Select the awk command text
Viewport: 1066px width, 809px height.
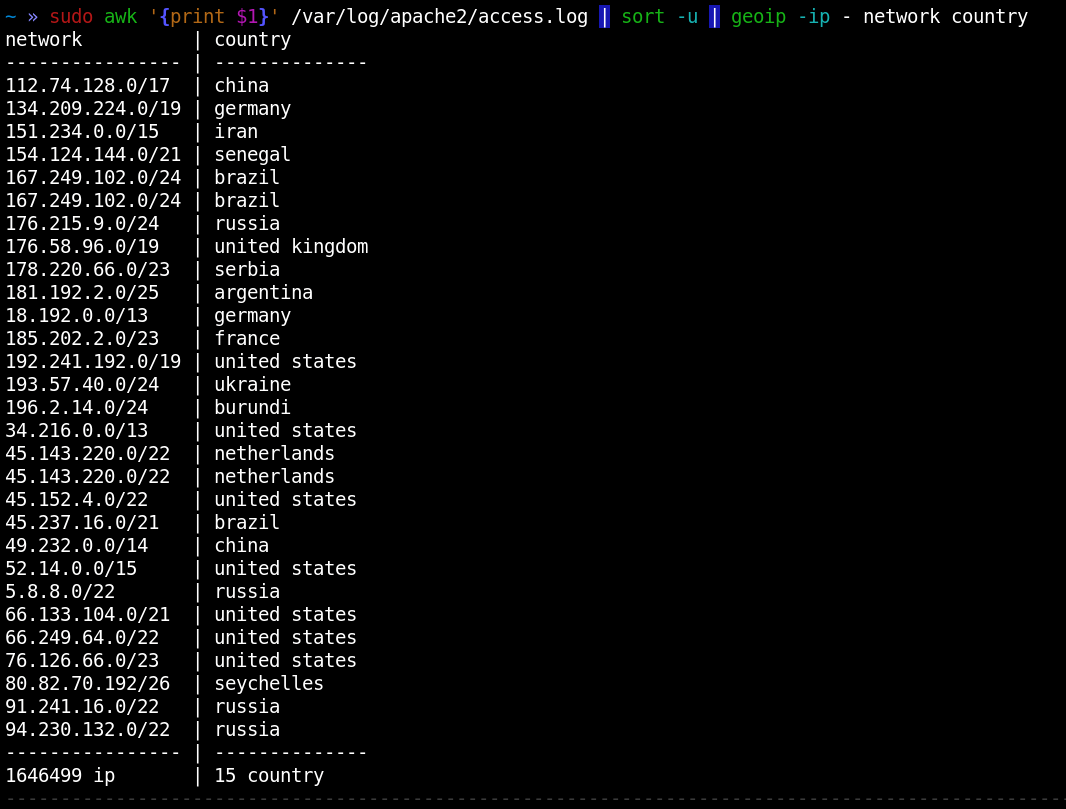coord(120,16)
